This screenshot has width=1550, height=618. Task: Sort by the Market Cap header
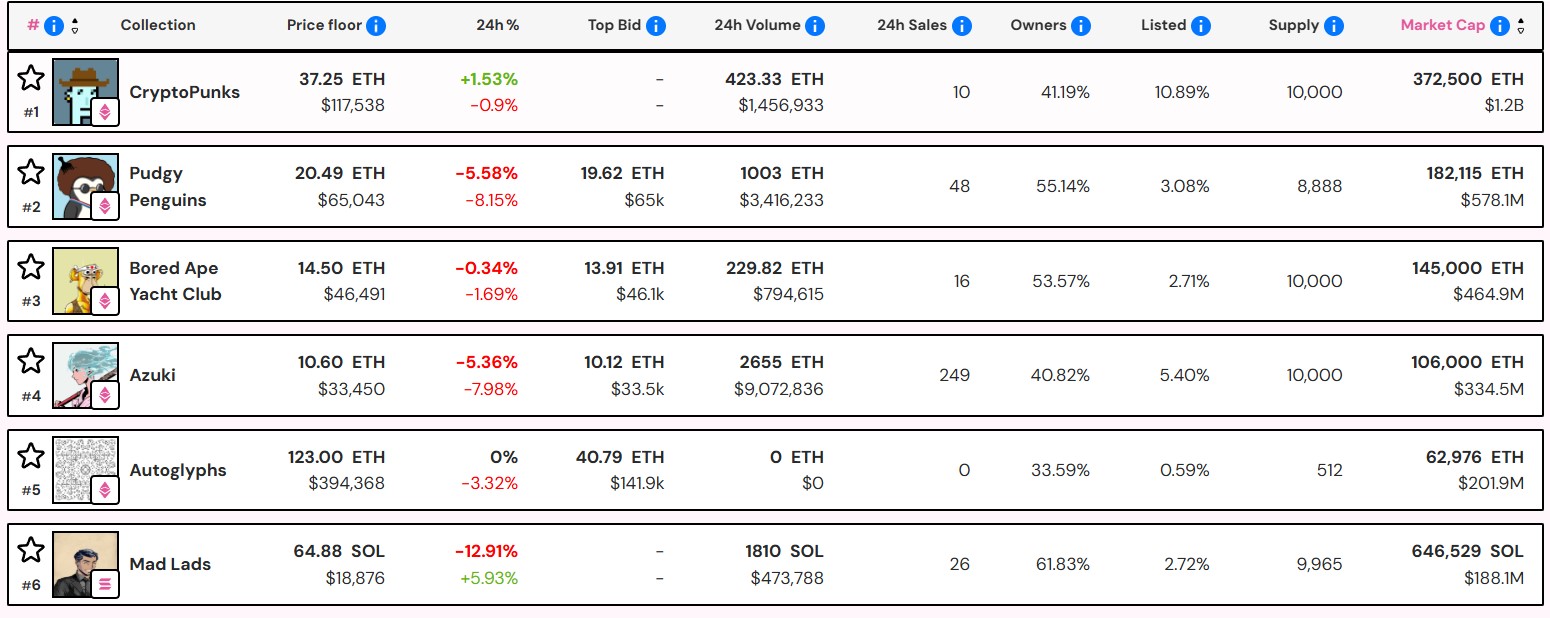pos(1442,25)
